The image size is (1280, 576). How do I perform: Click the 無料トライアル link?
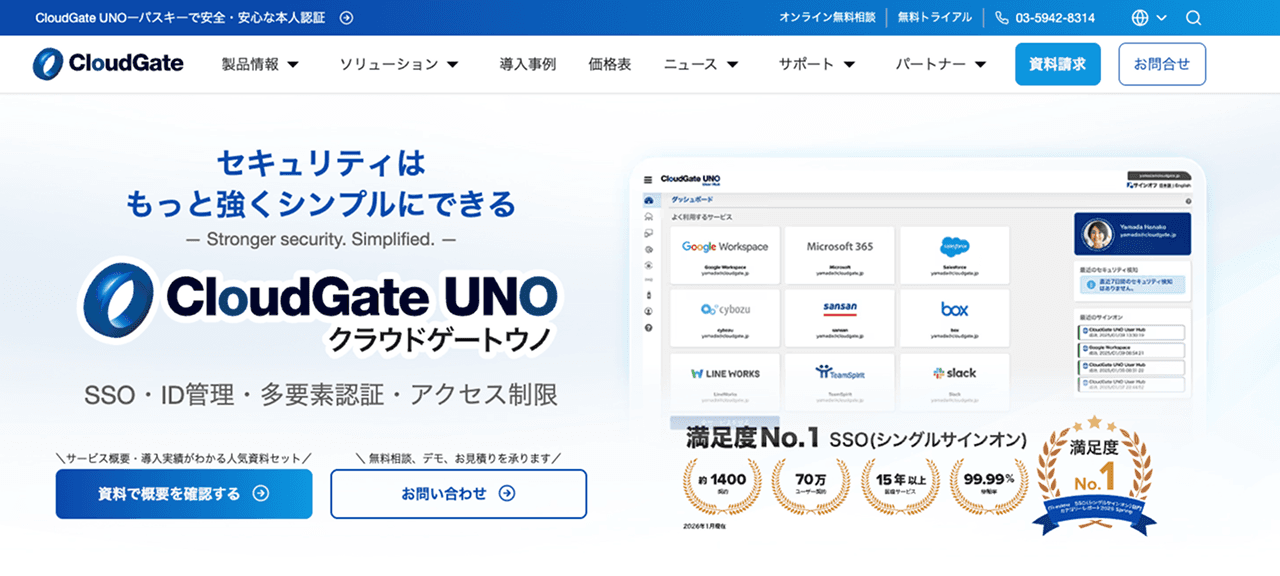click(934, 18)
